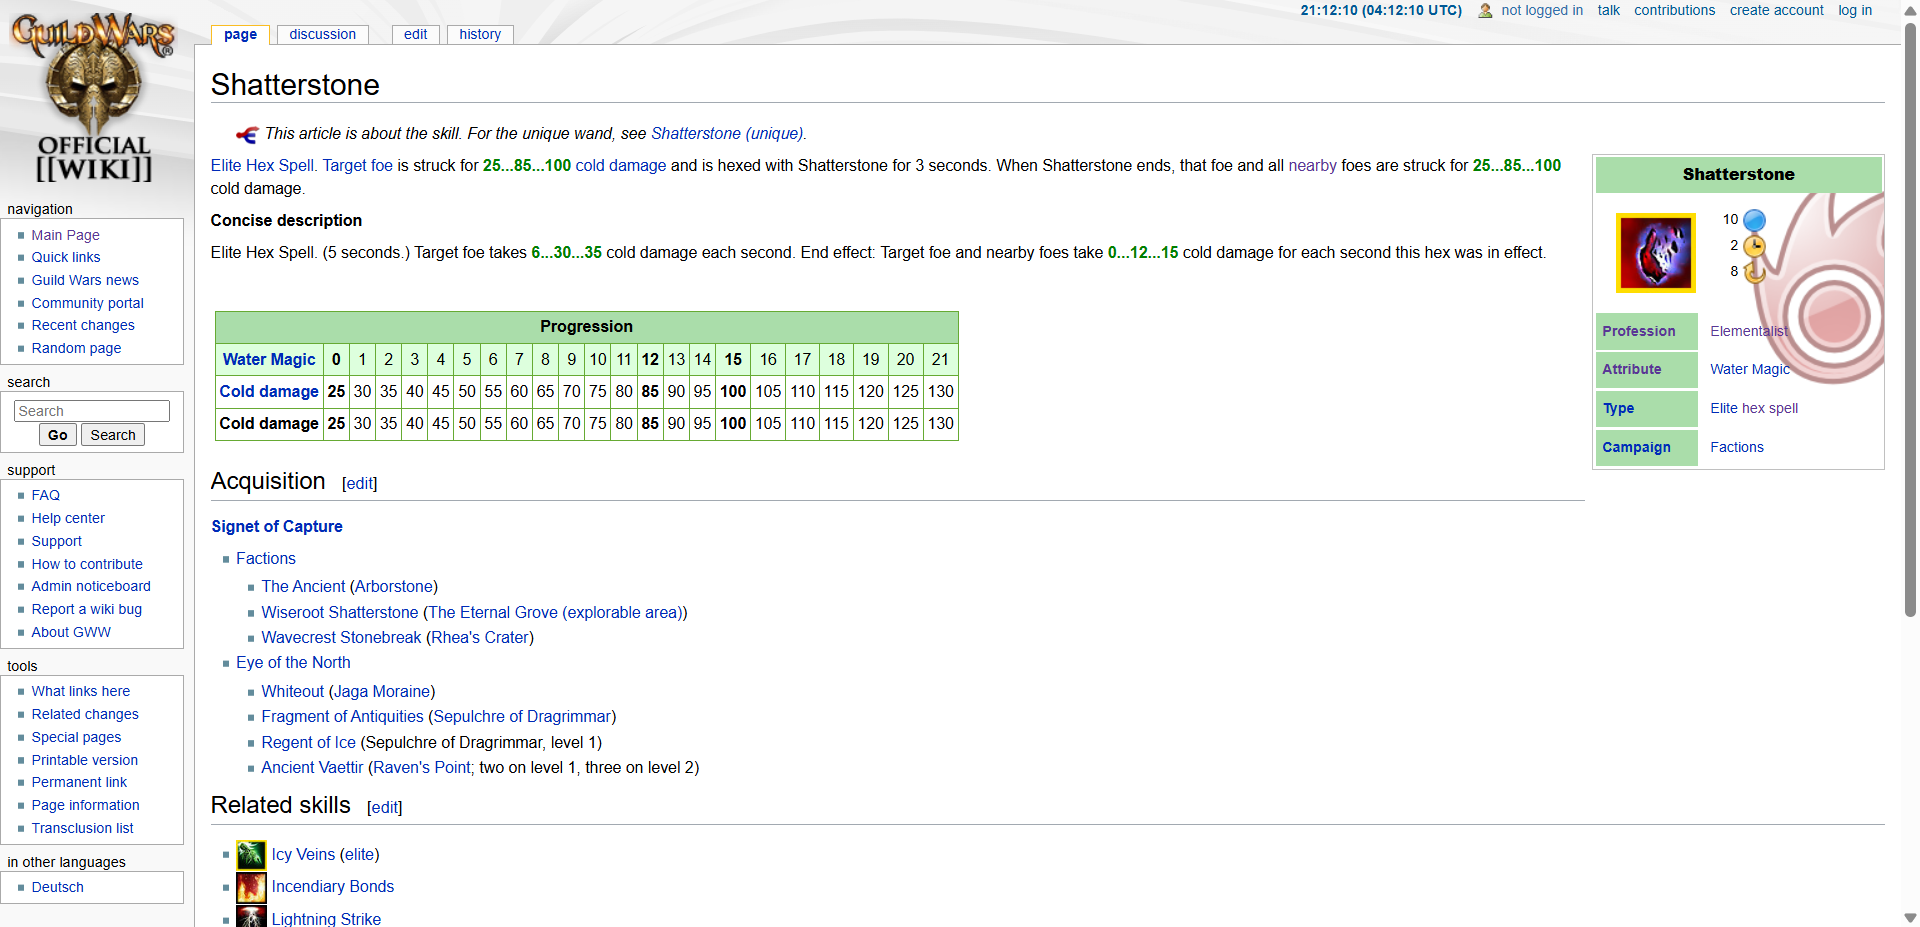Open Transclusion list link
The width and height of the screenshot is (1920, 927).
point(82,828)
